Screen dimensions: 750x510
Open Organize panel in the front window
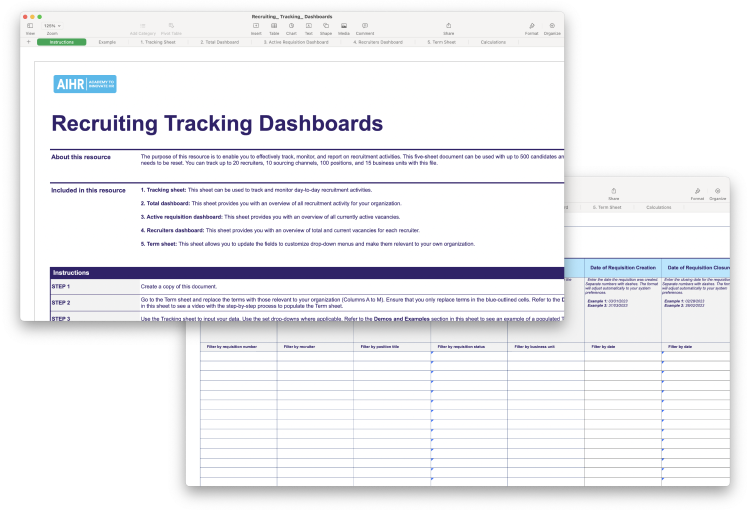[x=552, y=27]
